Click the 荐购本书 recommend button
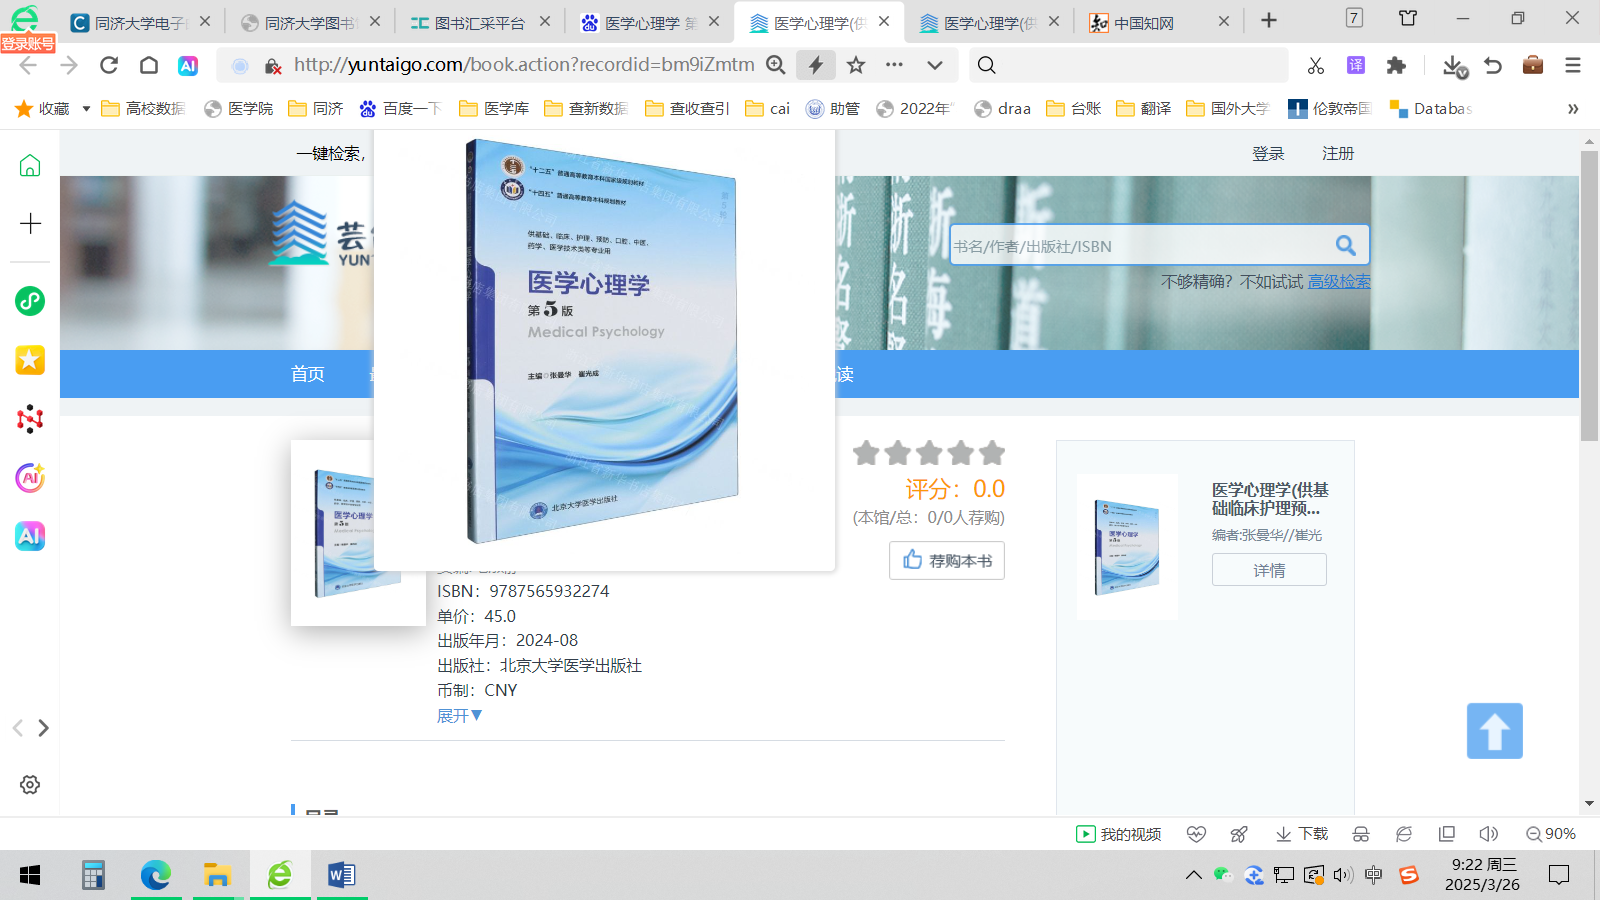 (947, 561)
